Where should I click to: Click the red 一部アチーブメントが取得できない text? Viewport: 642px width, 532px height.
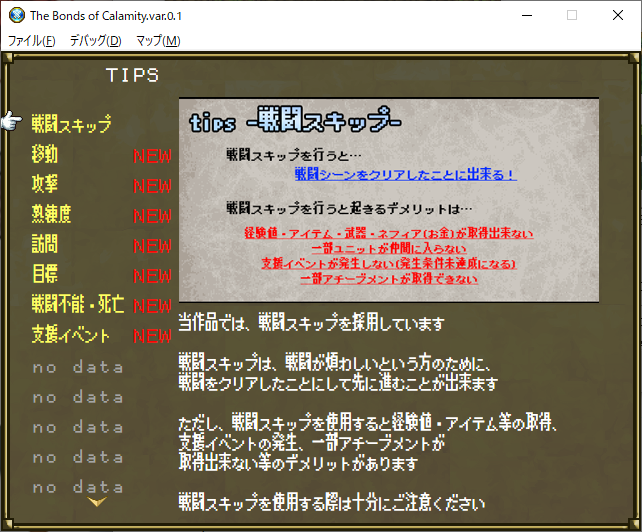[389, 279]
